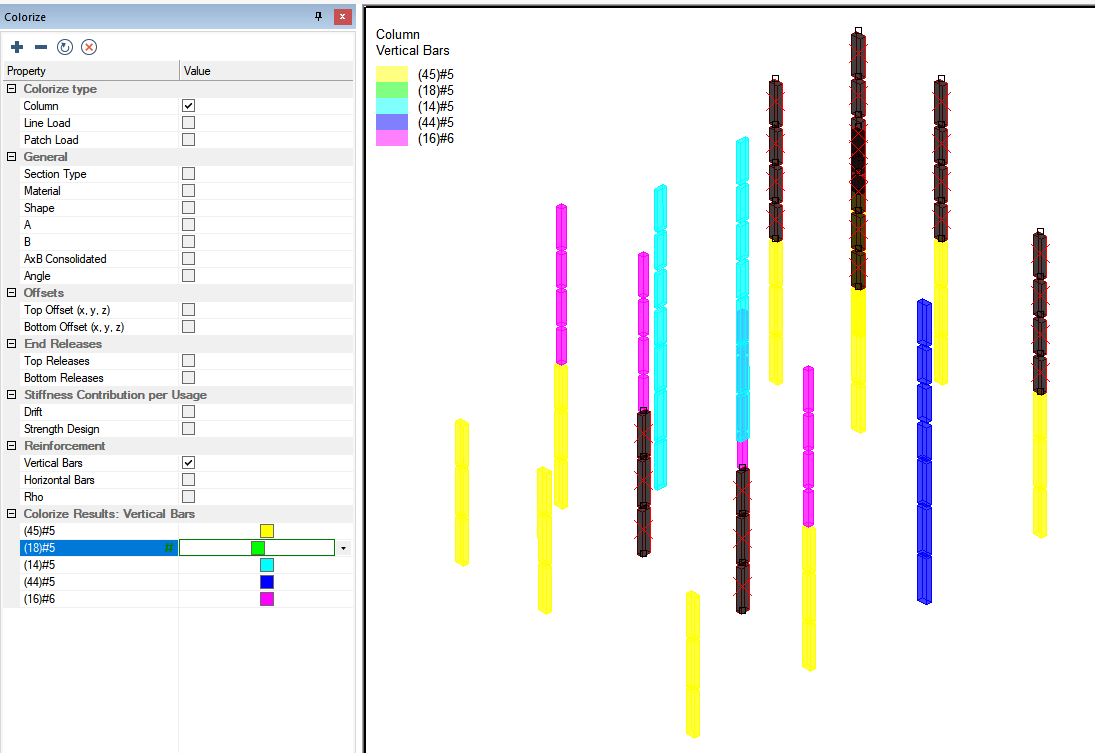Enable the Line Load checkbox

188,123
